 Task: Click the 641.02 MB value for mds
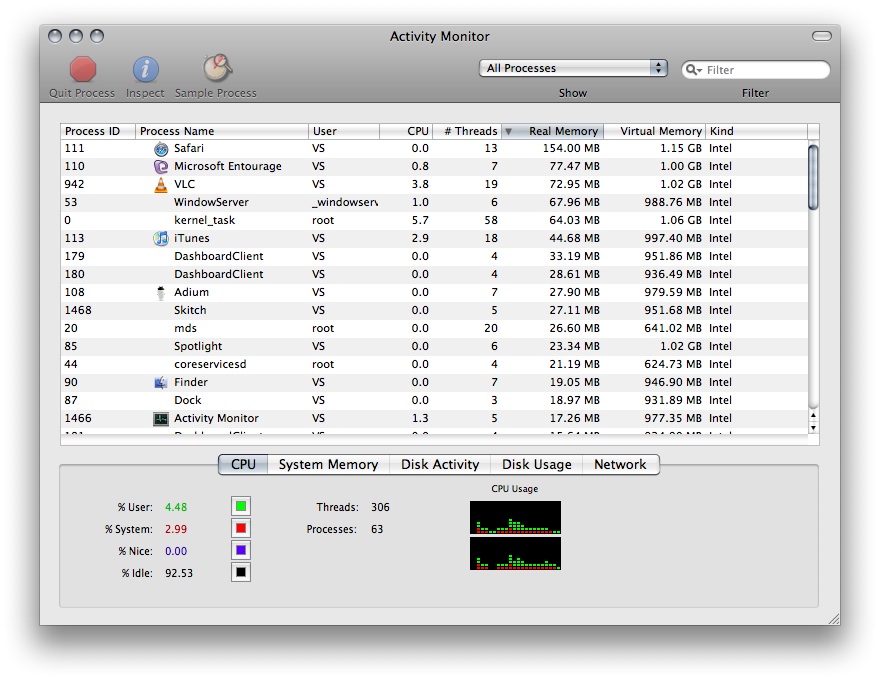[673, 328]
